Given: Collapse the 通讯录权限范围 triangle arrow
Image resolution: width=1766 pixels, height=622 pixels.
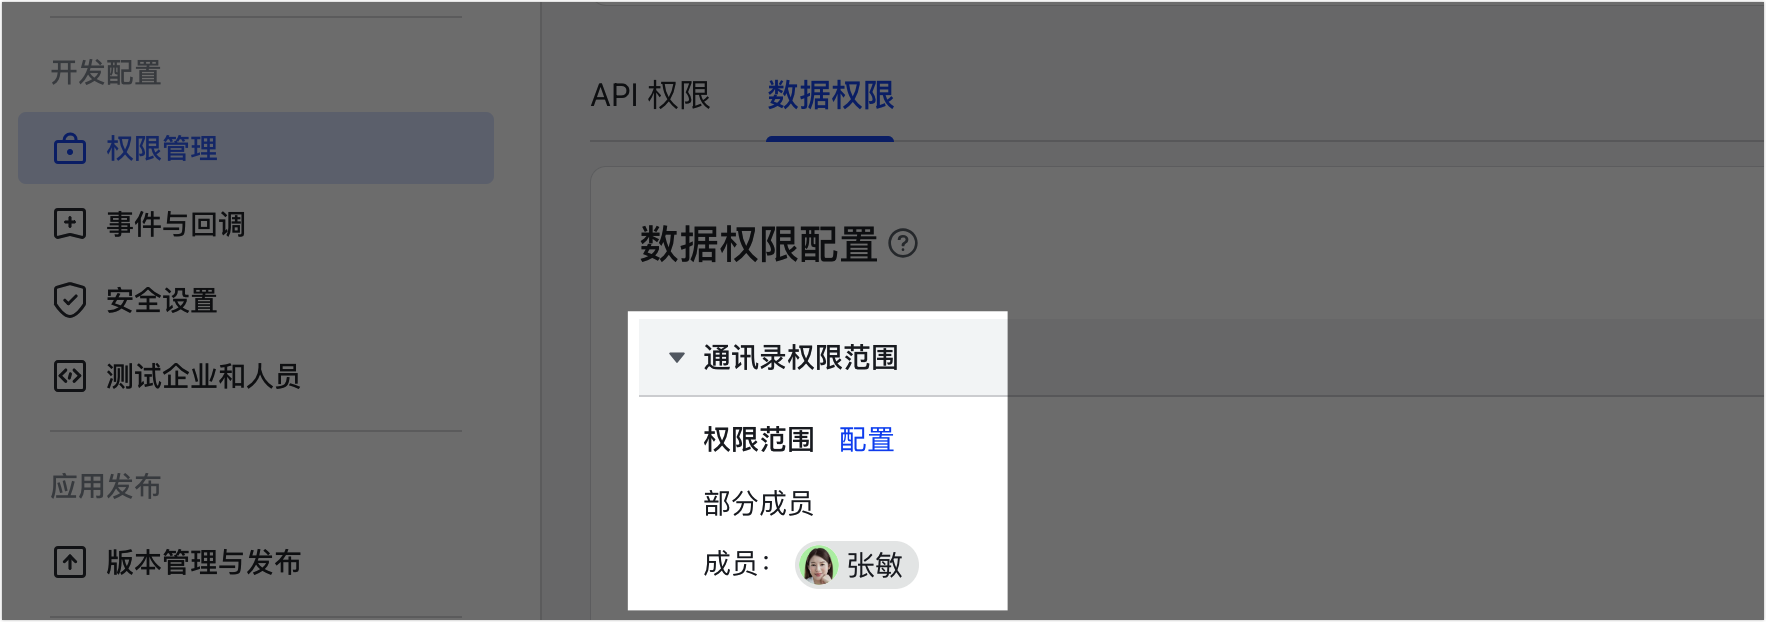Looking at the screenshot, I should point(677,358).
